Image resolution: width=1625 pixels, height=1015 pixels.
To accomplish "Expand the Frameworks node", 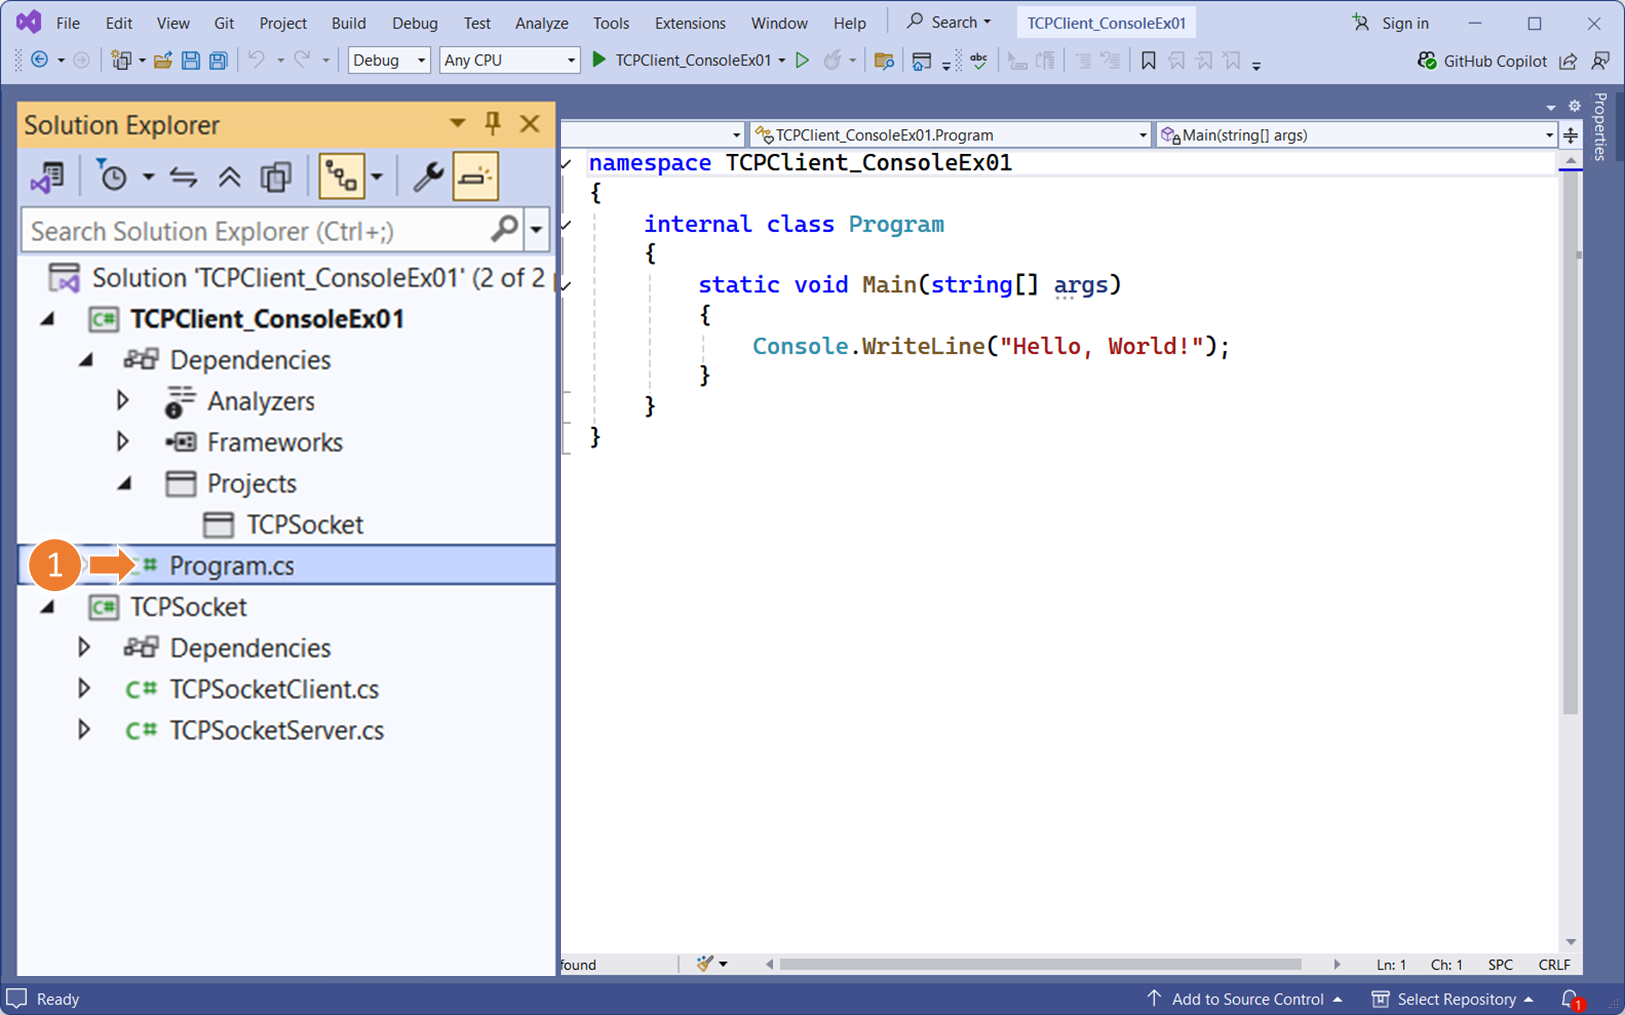I will (123, 441).
